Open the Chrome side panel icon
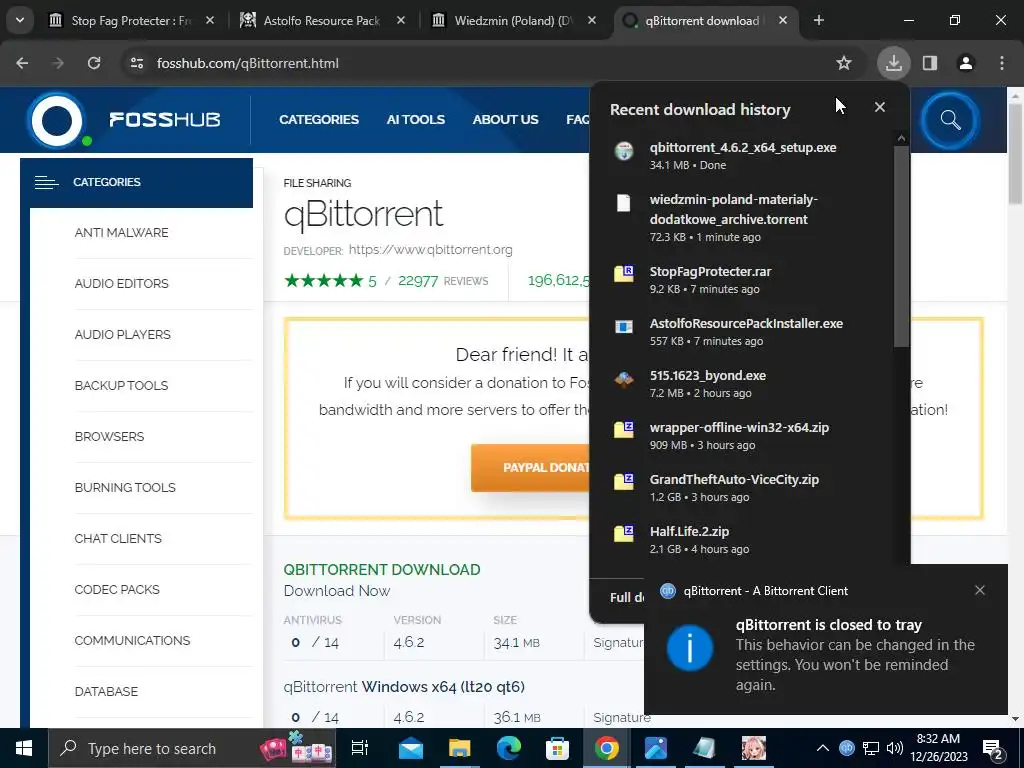Screen dimensions: 1024x768 point(930,63)
